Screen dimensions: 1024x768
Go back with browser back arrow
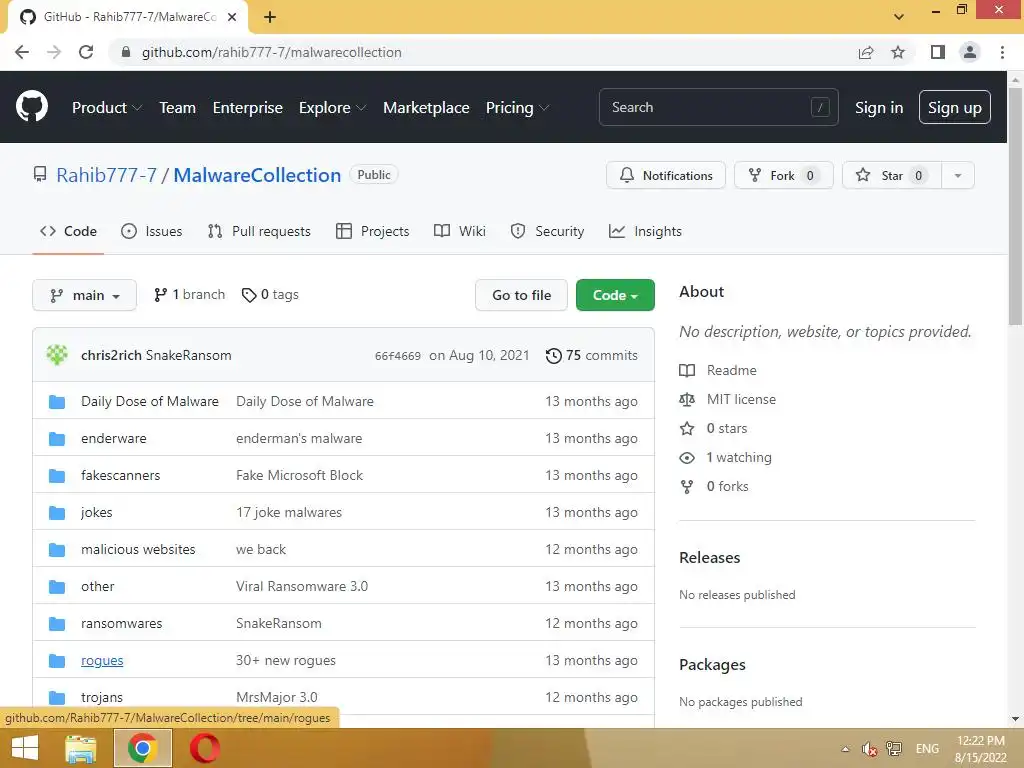tap(22, 52)
